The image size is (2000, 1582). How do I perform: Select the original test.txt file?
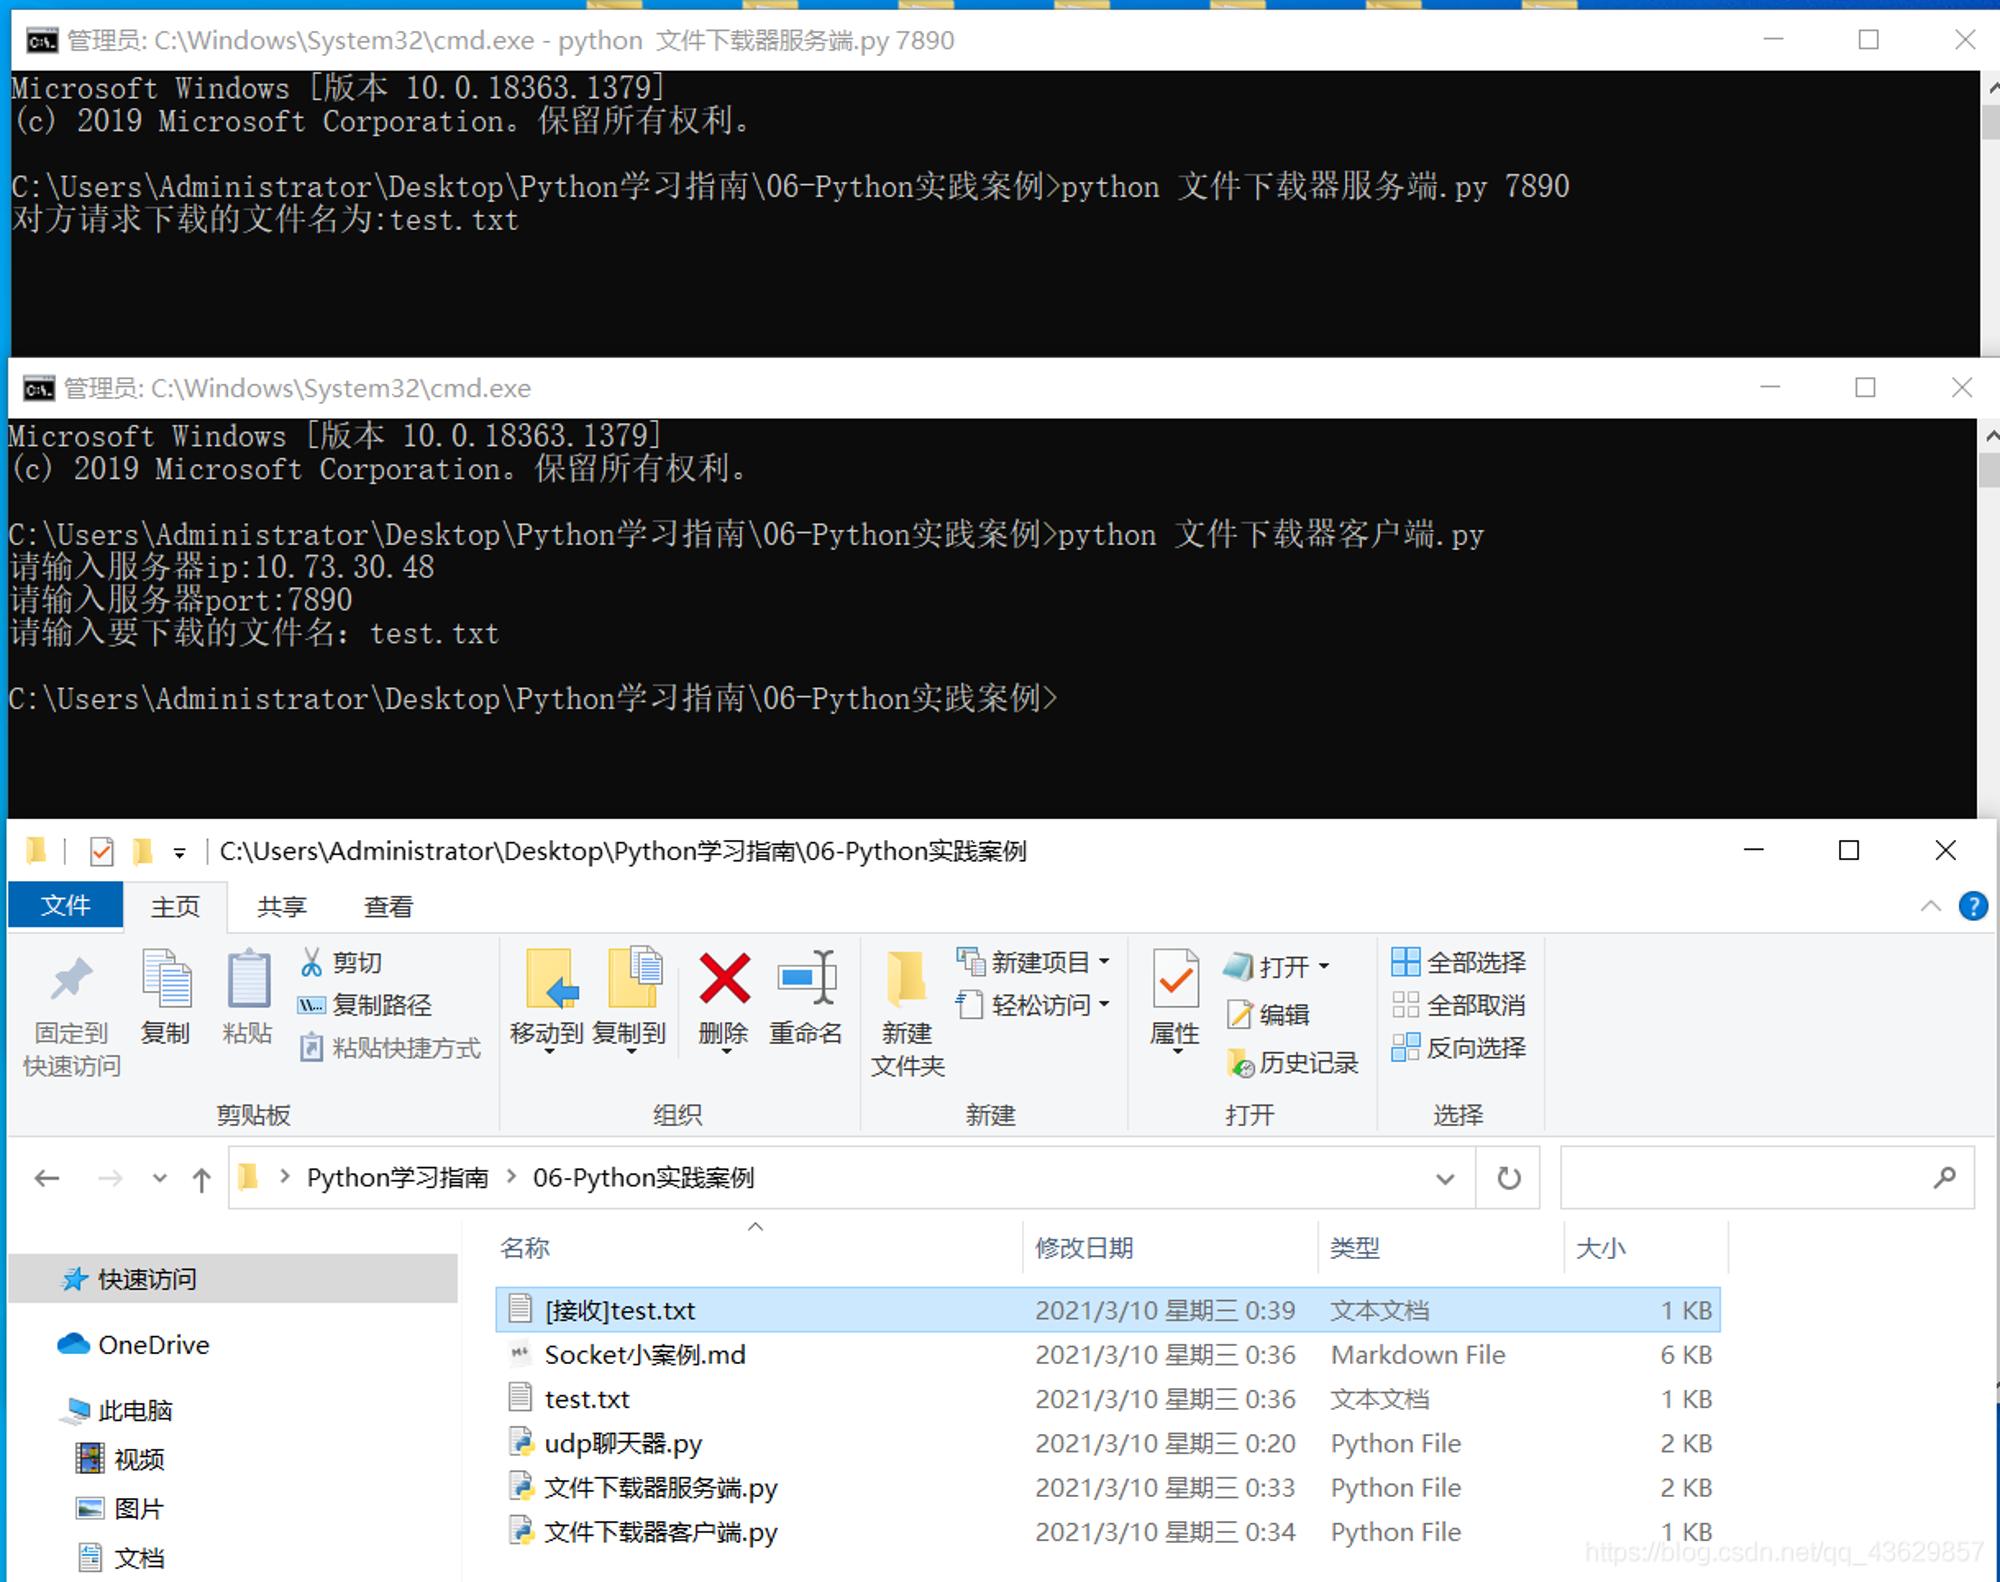[x=1108, y=1399]
